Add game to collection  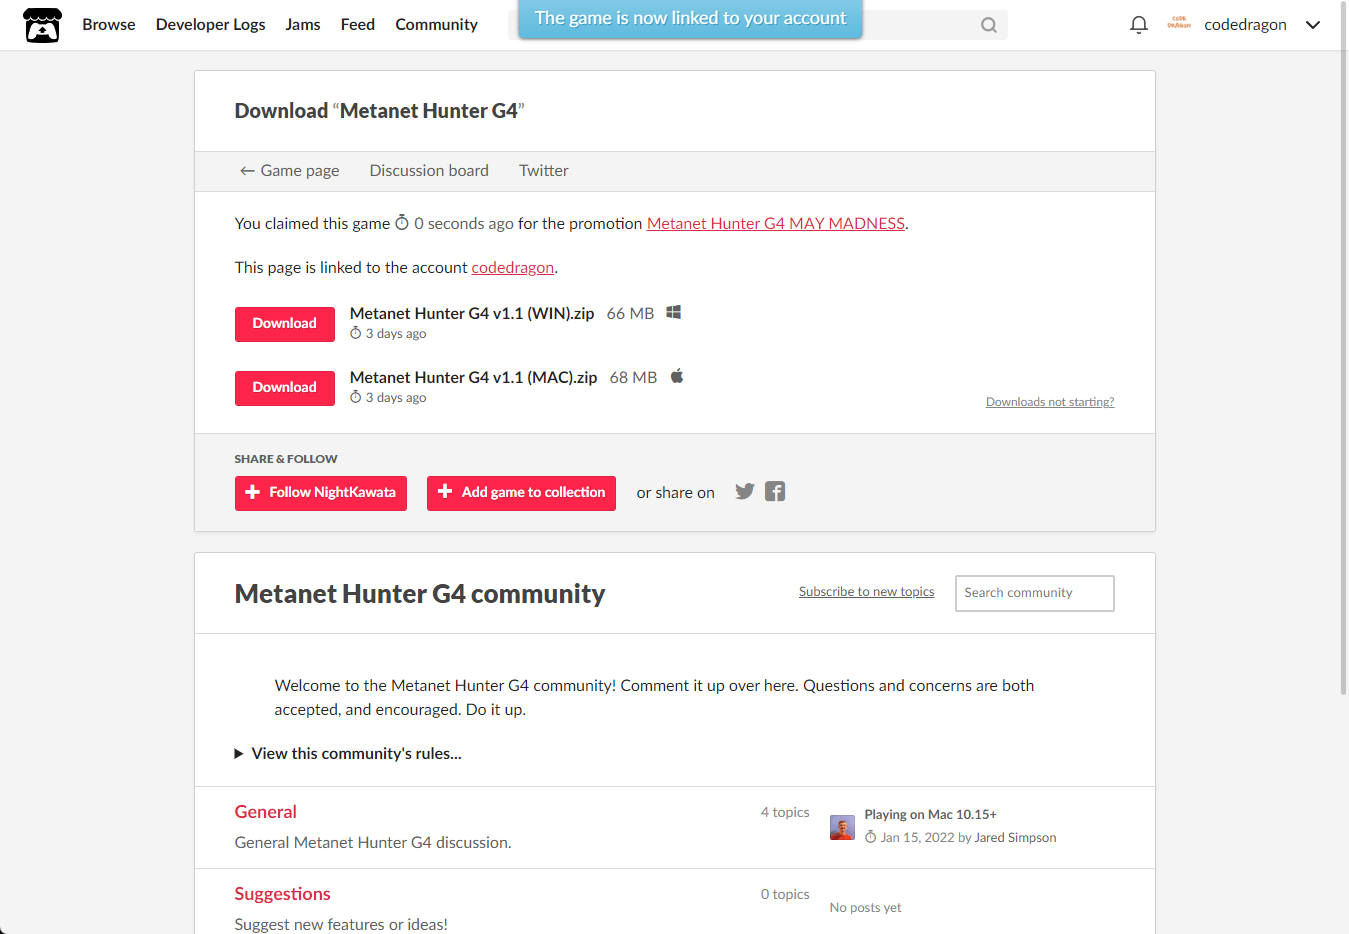click(521, 493)
